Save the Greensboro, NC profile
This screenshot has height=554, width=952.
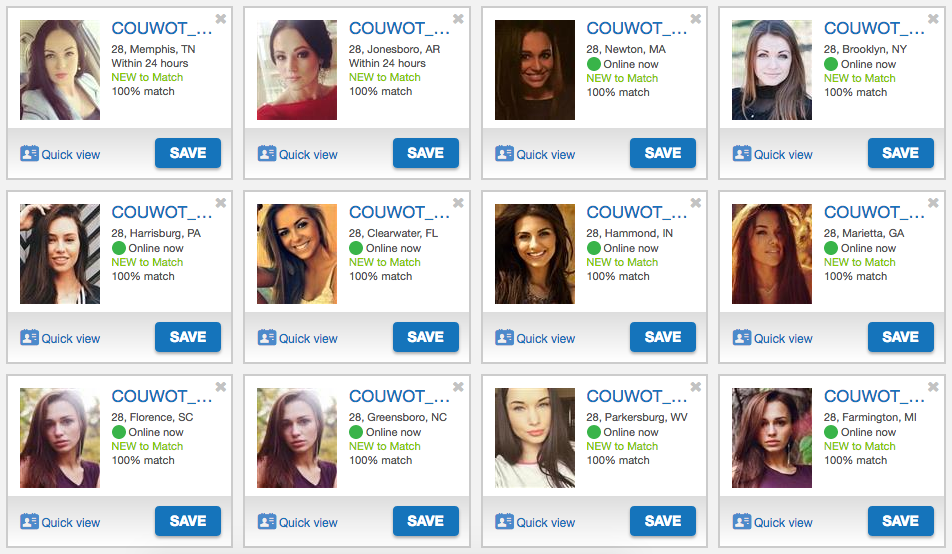tap(426, 521)
